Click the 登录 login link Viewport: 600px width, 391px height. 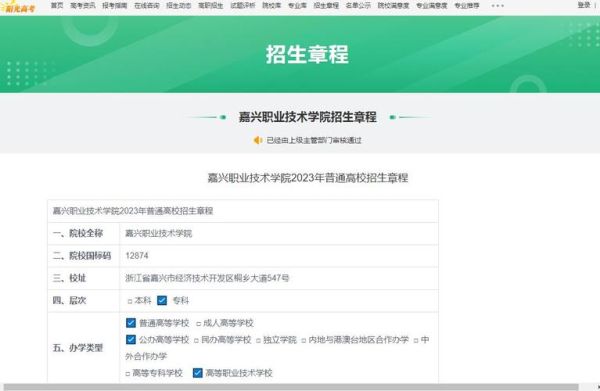(x=584, y=5)
